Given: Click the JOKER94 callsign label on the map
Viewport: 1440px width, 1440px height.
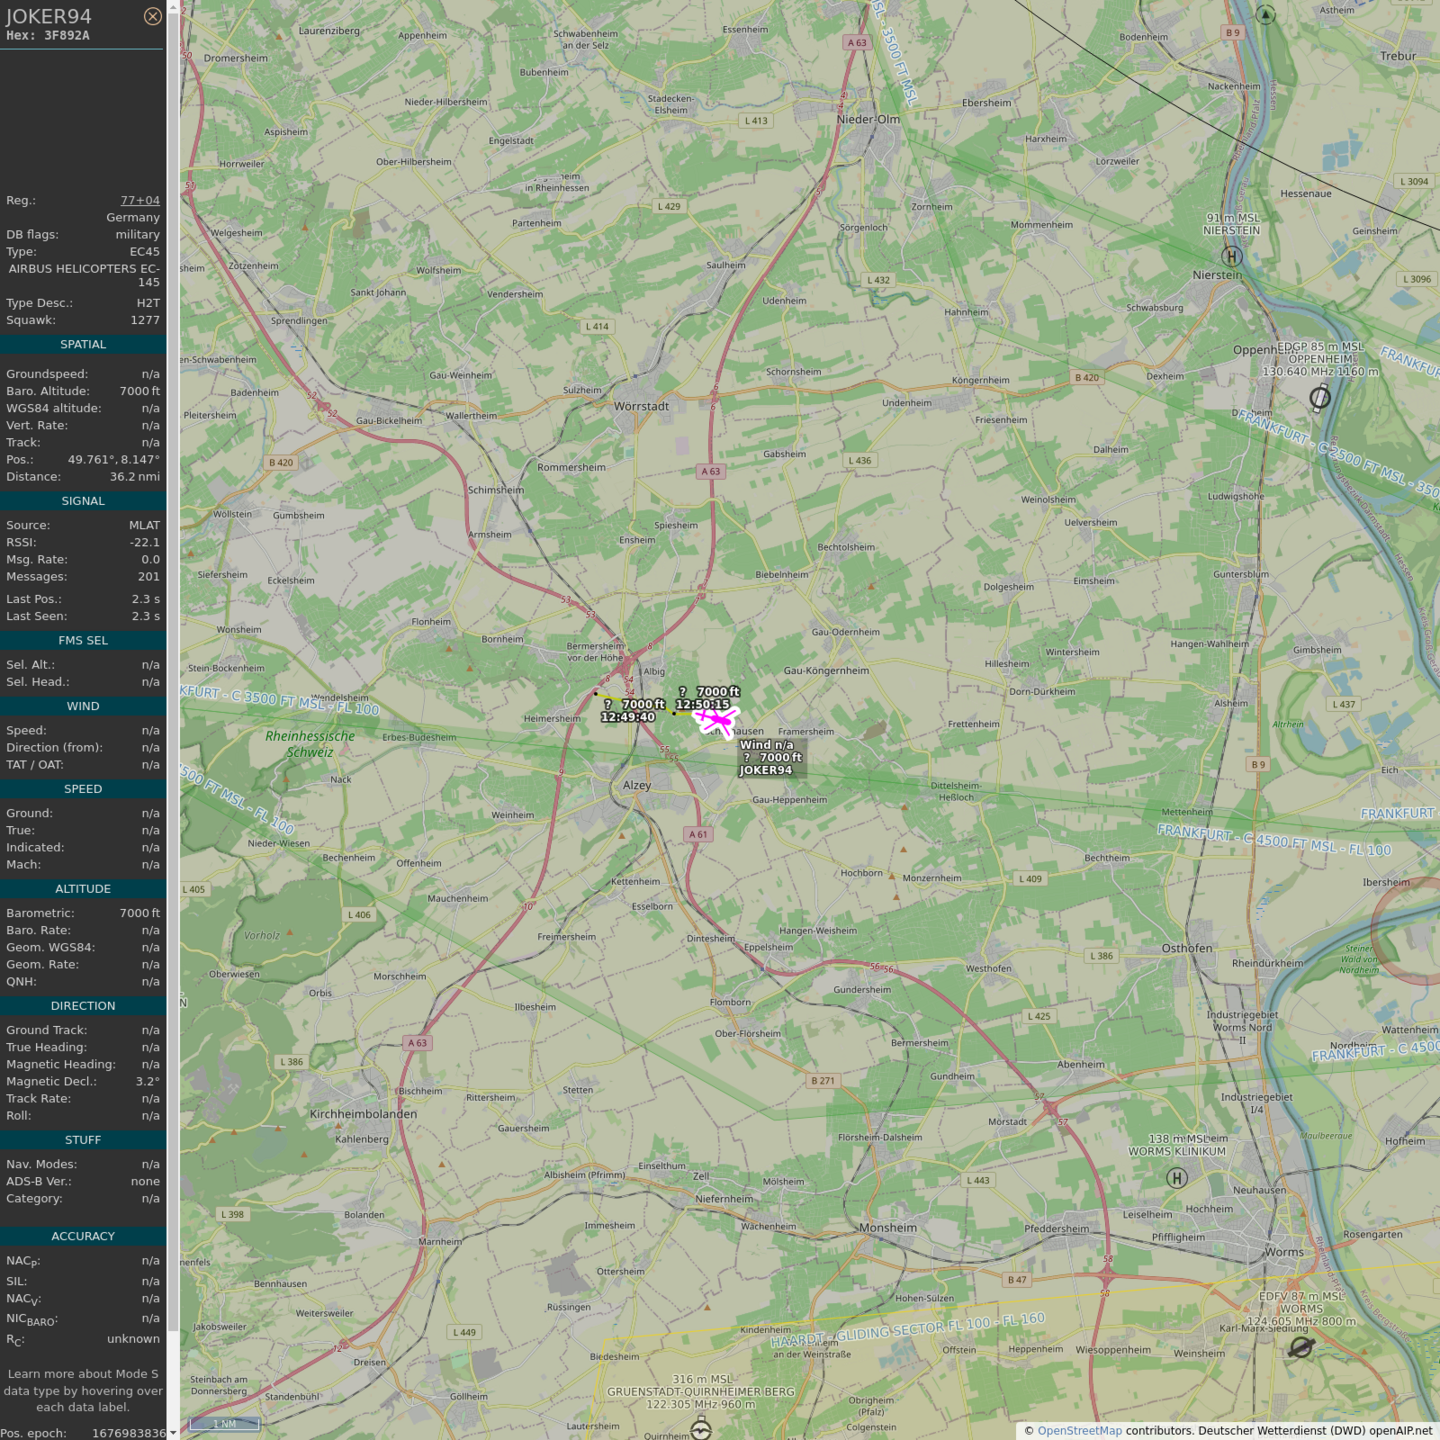Looking at the screenshot, I should (x=766, y=770).
